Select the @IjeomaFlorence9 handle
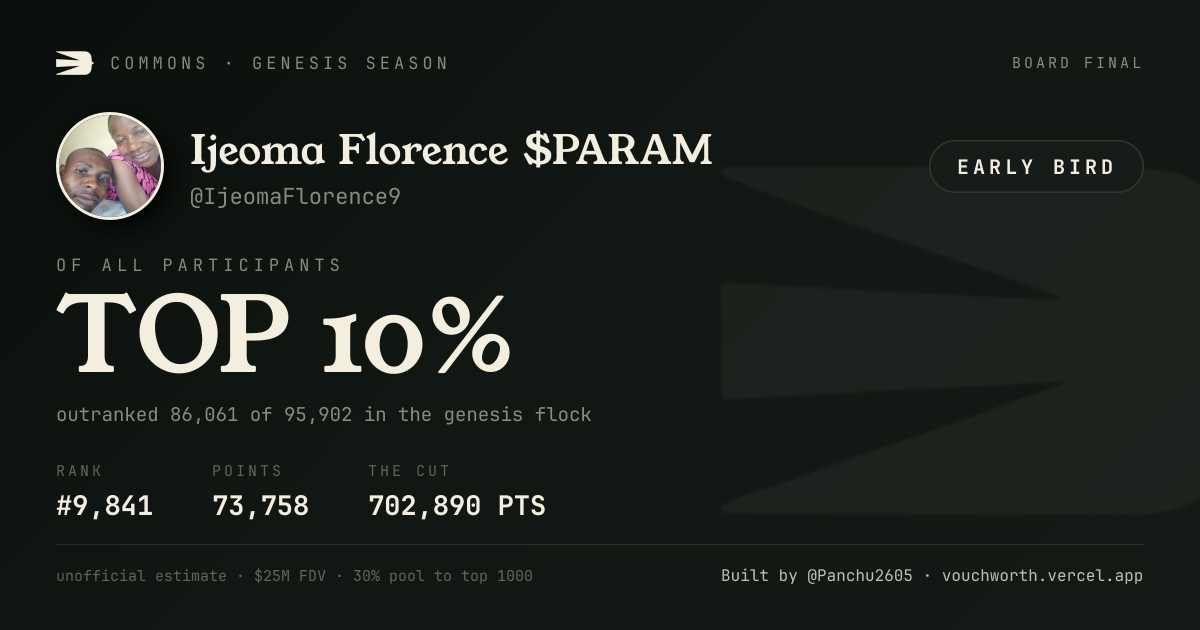This screenshot has width=1200, height=630. [296, 197]
